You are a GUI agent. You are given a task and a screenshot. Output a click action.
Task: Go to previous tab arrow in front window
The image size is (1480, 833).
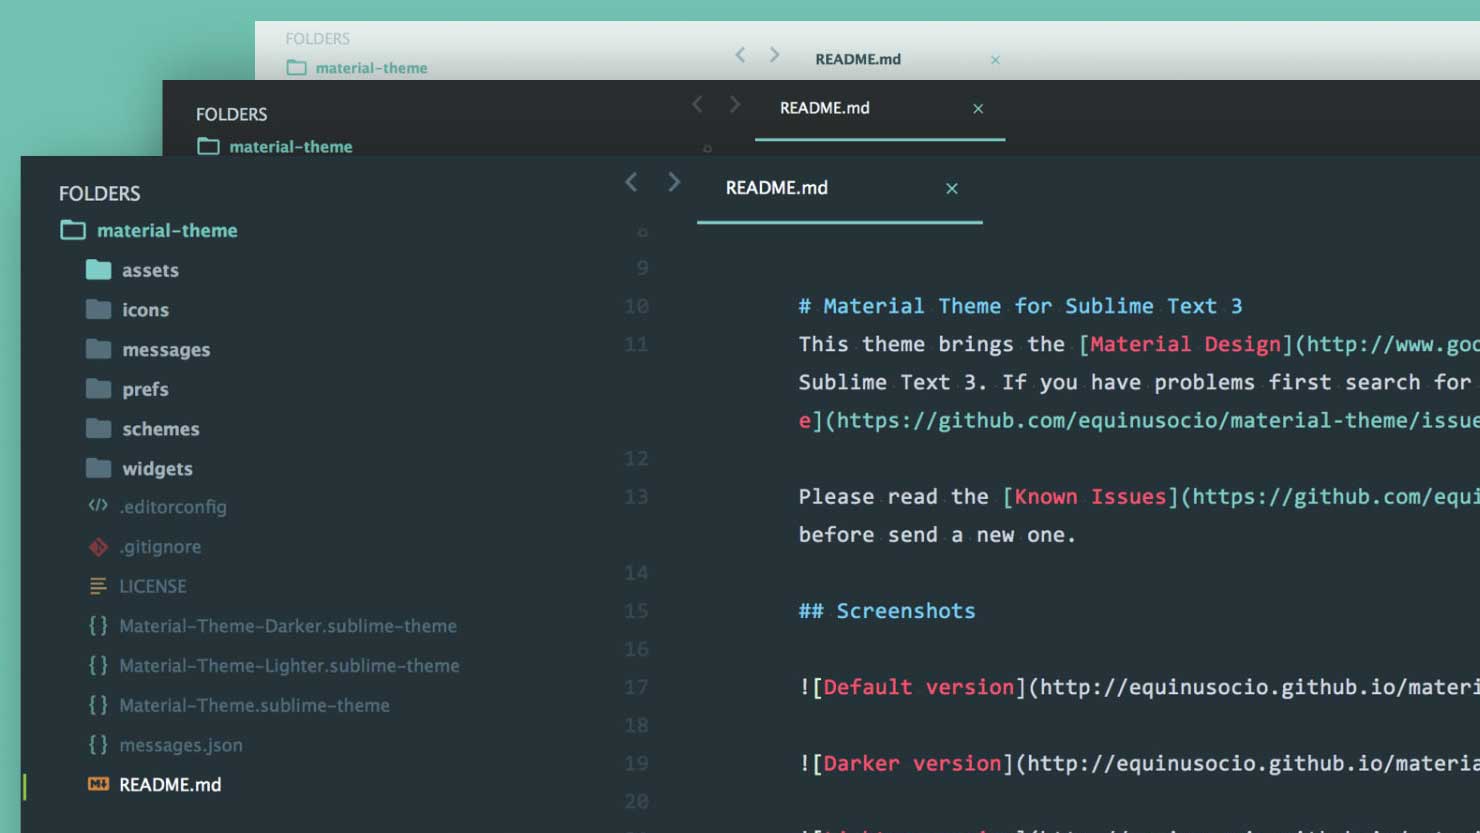[631, 182]
